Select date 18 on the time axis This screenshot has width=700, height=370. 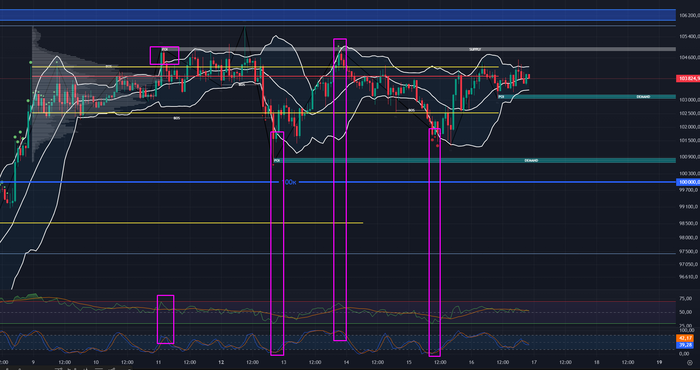pyautogui.click(x=596, y=362)
